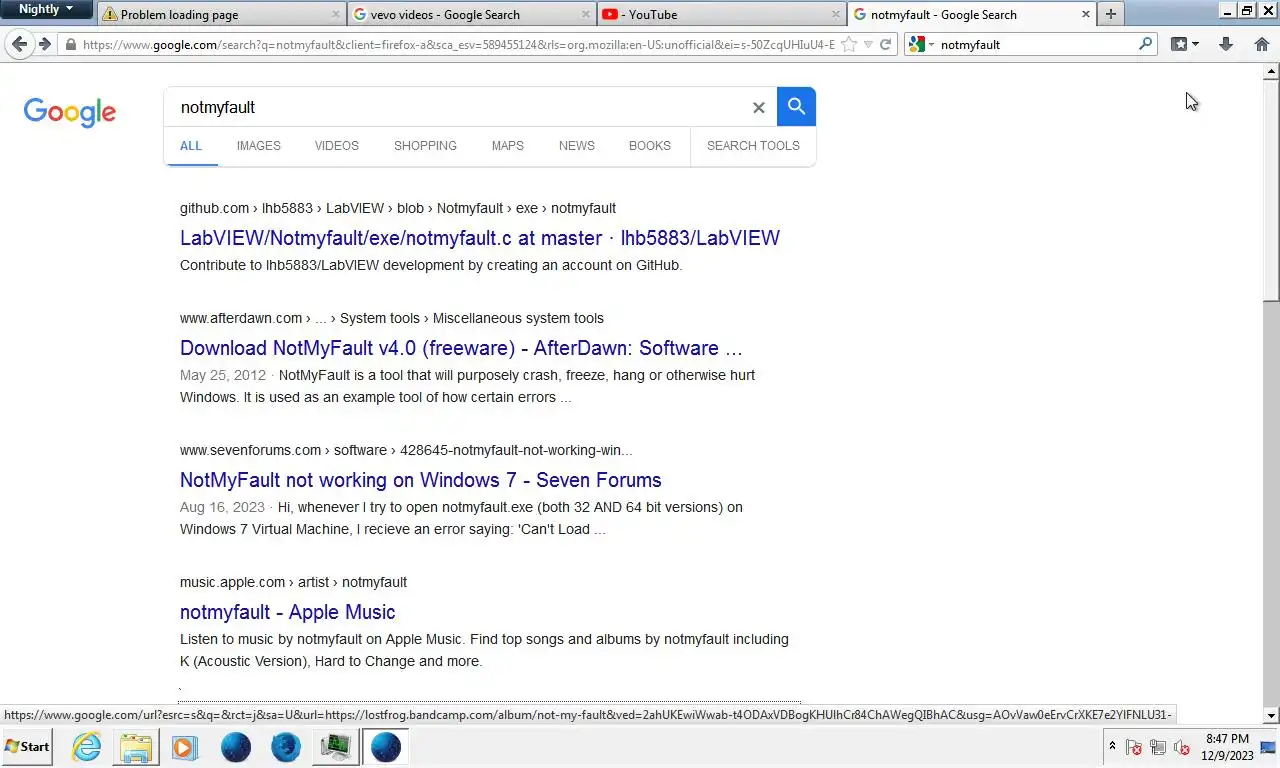Open the muted volume tray icon

(x=1181, y=747)
